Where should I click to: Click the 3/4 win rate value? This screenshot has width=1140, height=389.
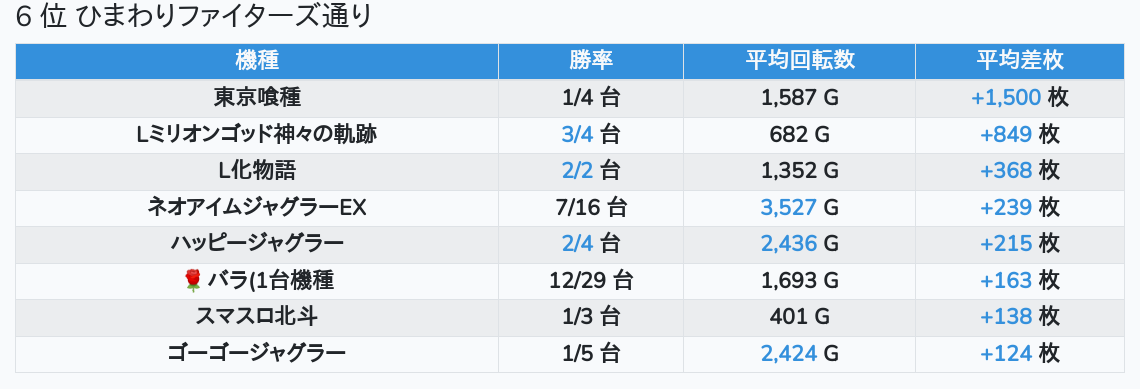click(577, 135)
